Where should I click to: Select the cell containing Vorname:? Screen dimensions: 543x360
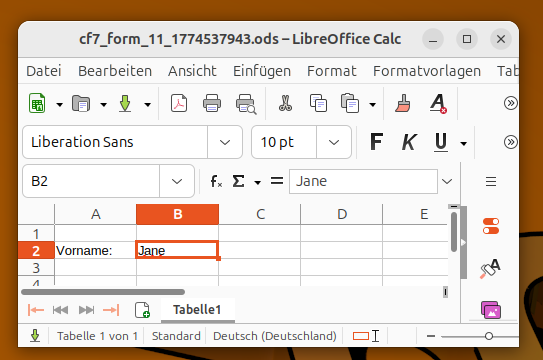[96, 250]
